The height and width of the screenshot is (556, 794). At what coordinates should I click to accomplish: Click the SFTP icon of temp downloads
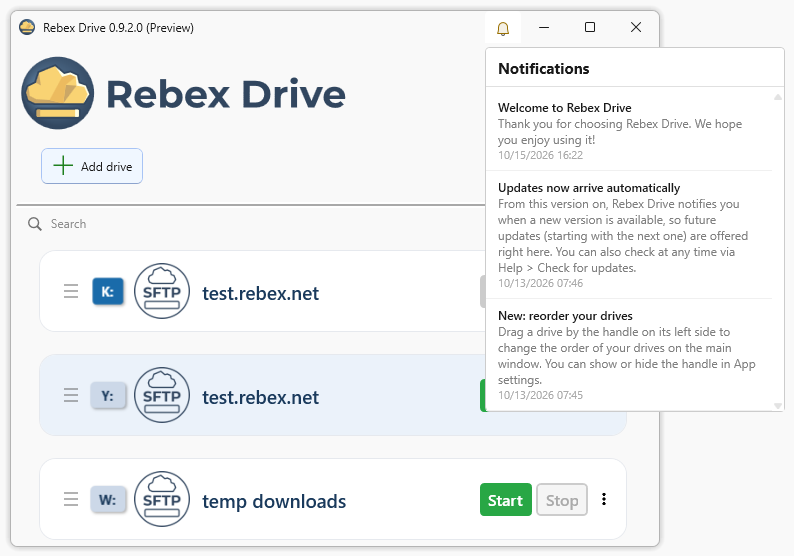[162, 499]
